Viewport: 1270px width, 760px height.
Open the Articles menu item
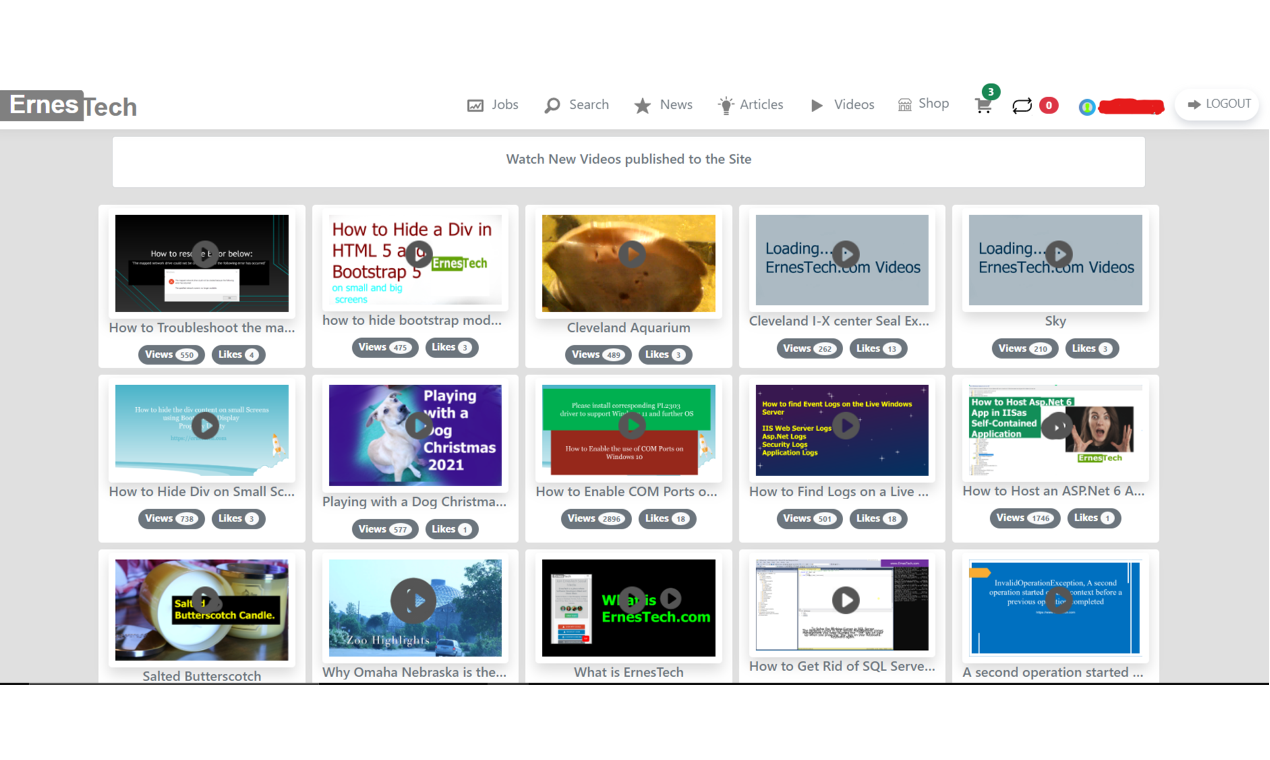(750, 105)
